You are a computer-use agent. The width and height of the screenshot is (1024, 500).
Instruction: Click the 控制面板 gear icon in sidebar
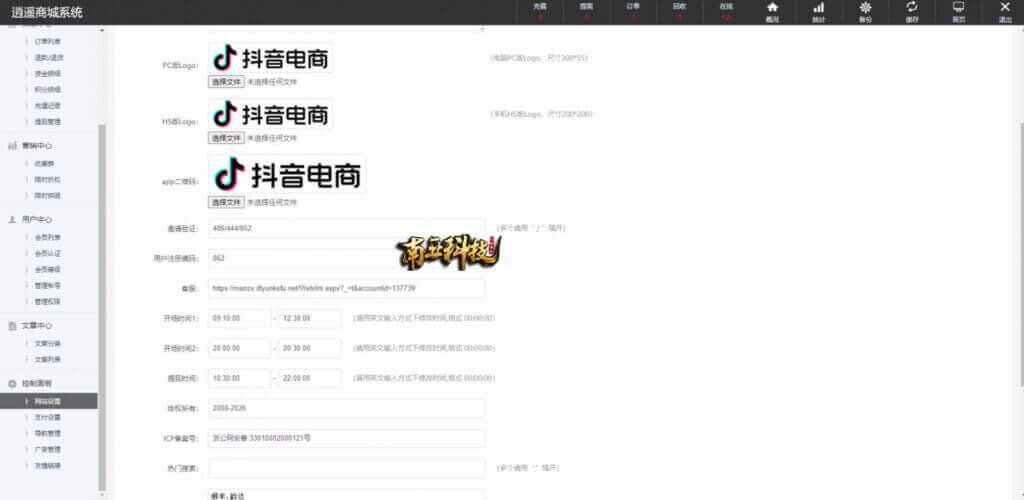12,383
